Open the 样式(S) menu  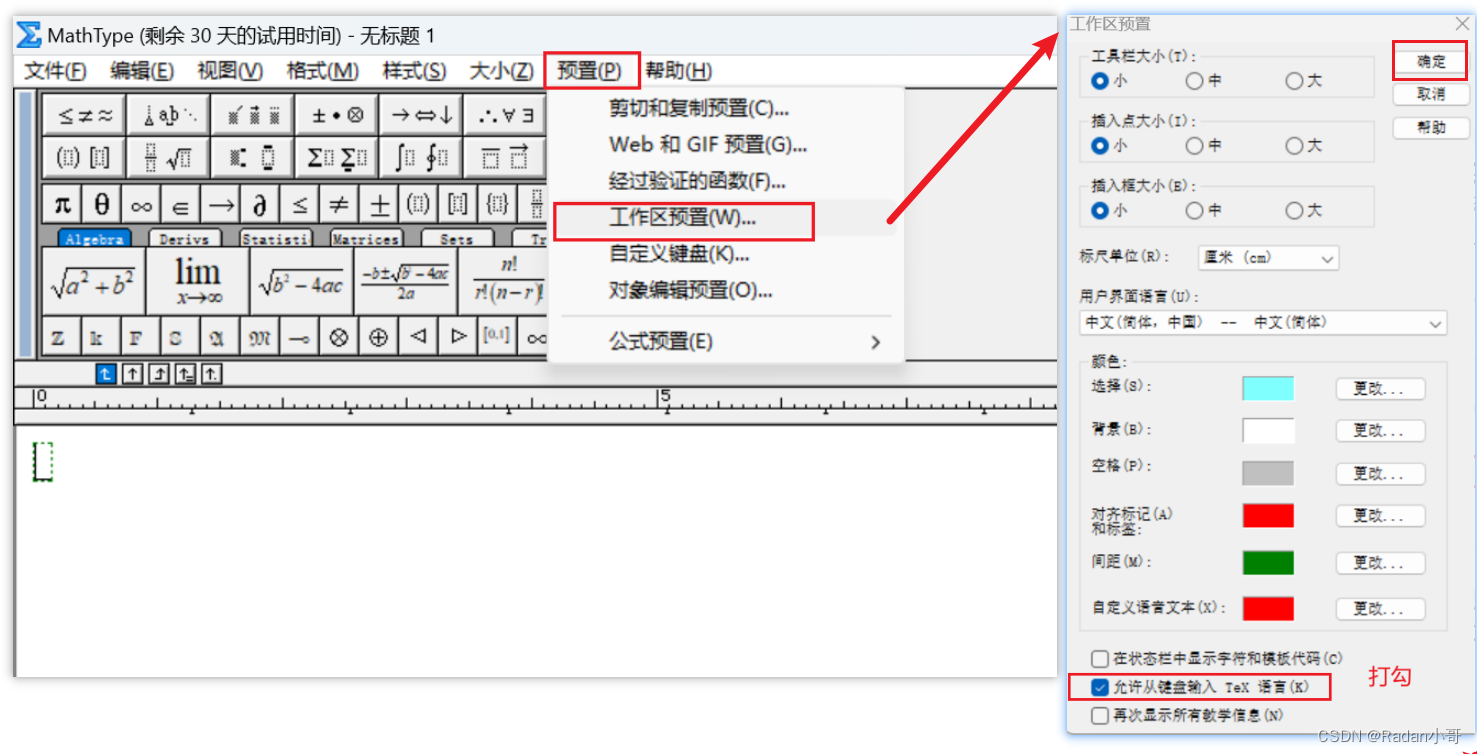(414, 71)
